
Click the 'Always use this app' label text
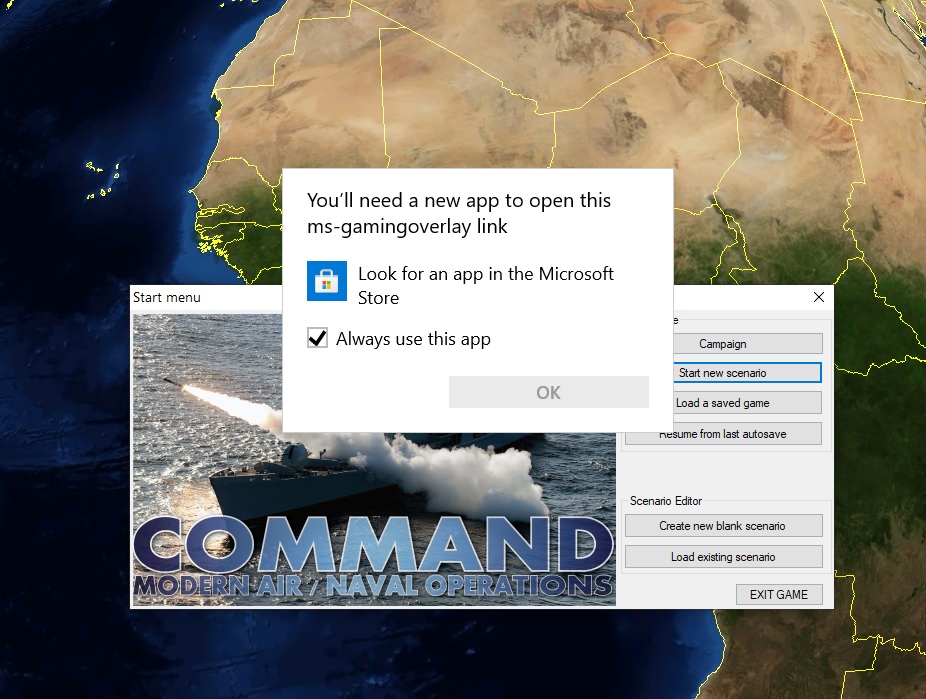413,339
